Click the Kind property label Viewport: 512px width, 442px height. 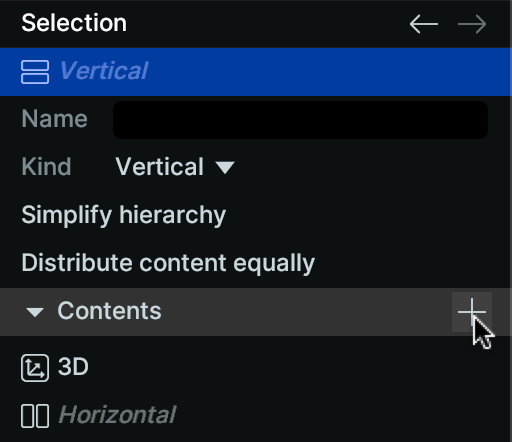coord(46,167)
